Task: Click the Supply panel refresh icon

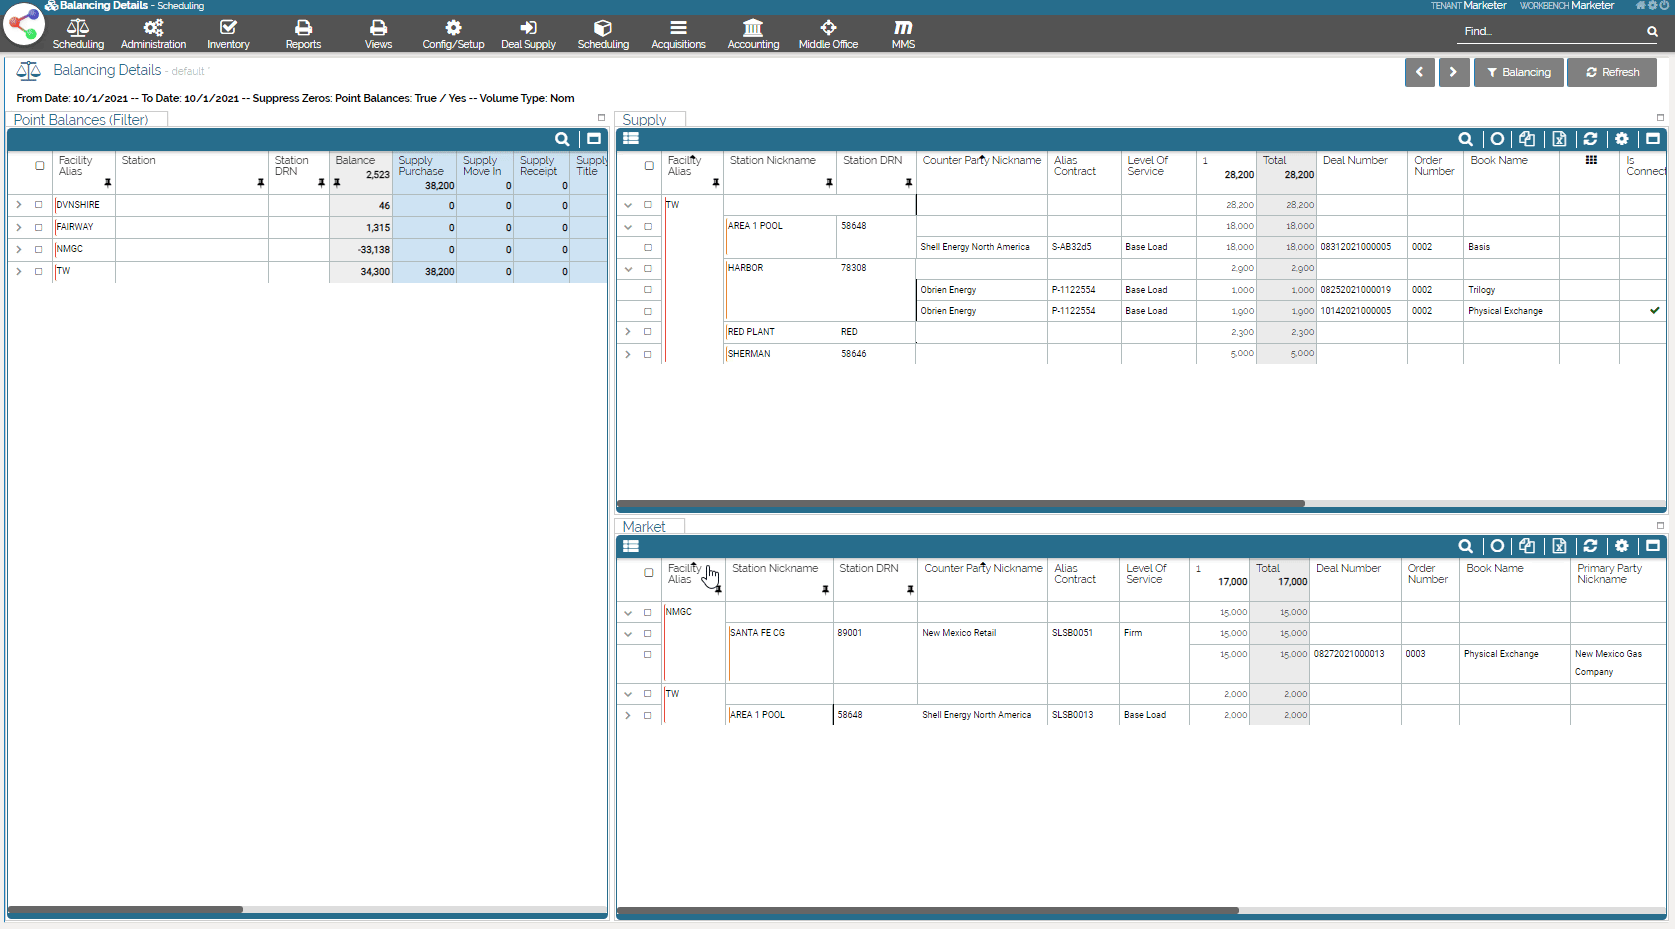Action: coord(1590,139)
